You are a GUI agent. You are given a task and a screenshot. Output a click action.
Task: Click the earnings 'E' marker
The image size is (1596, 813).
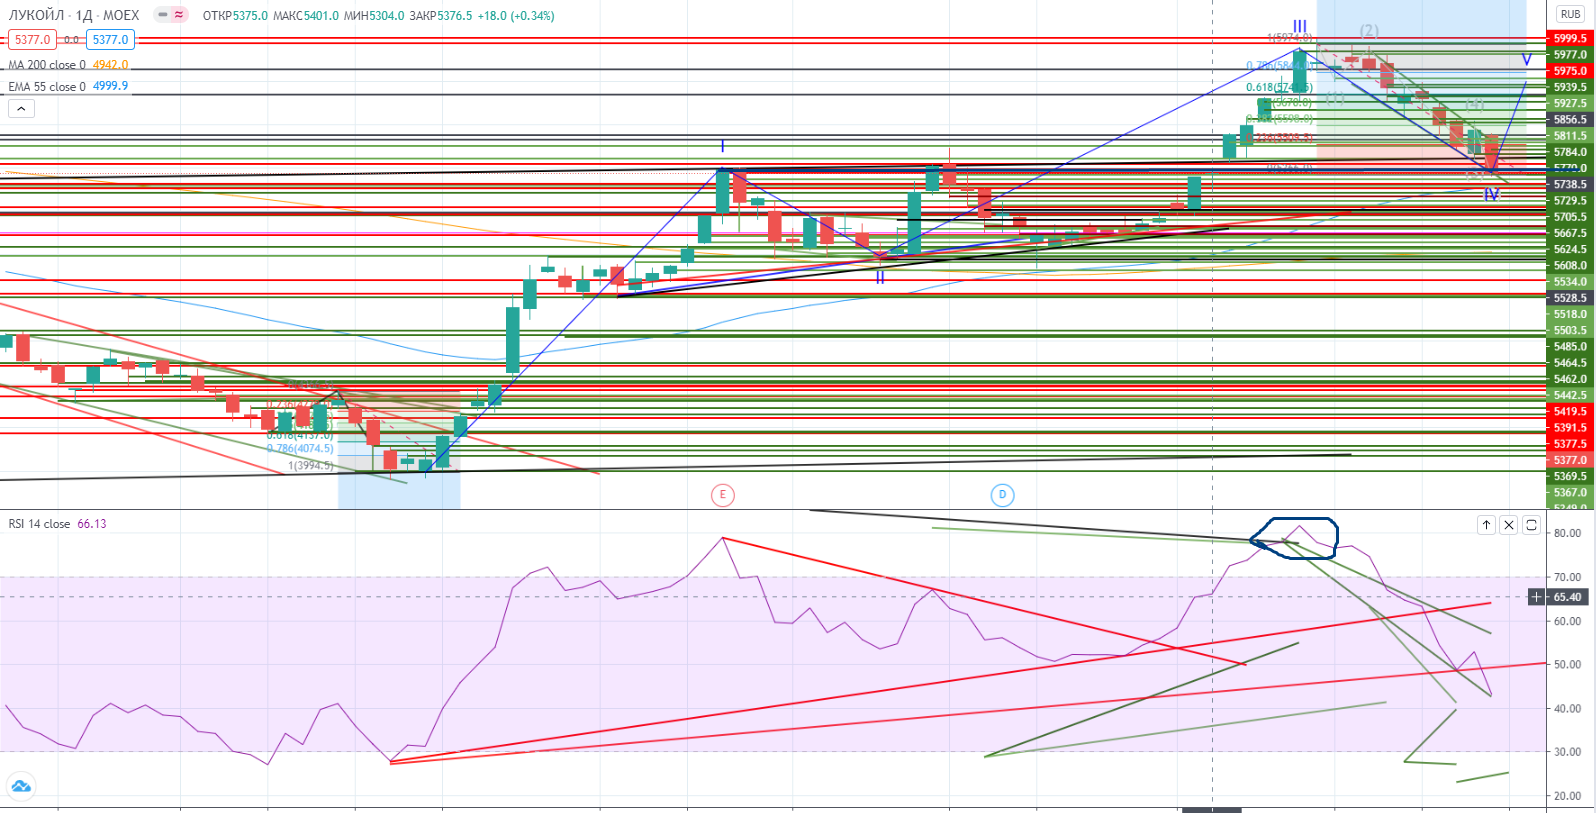(722, 495)
